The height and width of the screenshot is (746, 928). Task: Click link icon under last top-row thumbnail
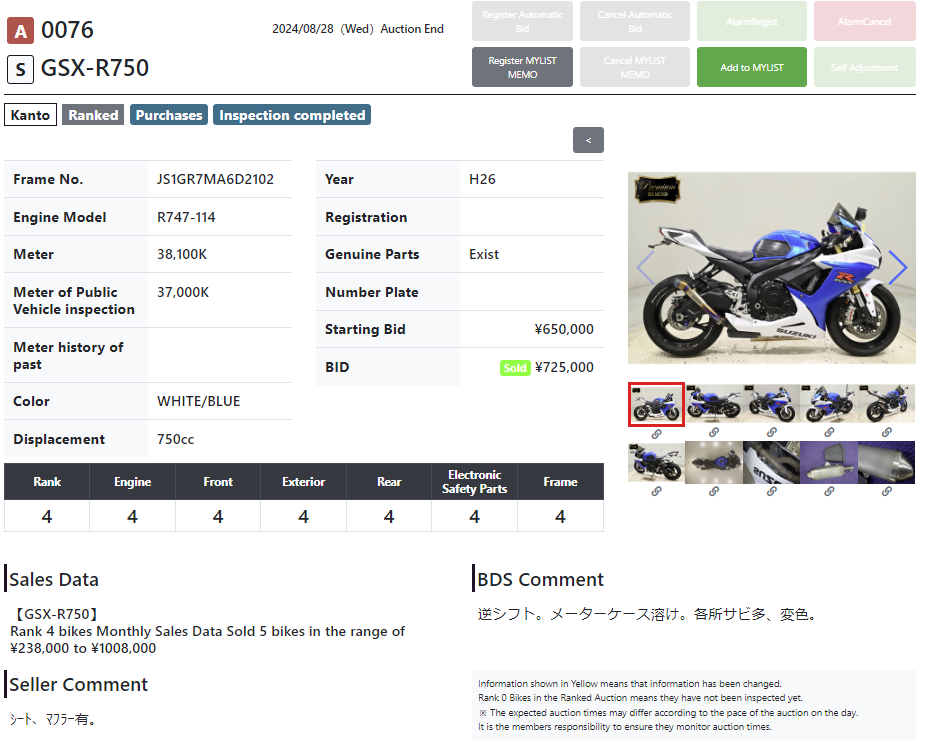(x=886, y=433)
